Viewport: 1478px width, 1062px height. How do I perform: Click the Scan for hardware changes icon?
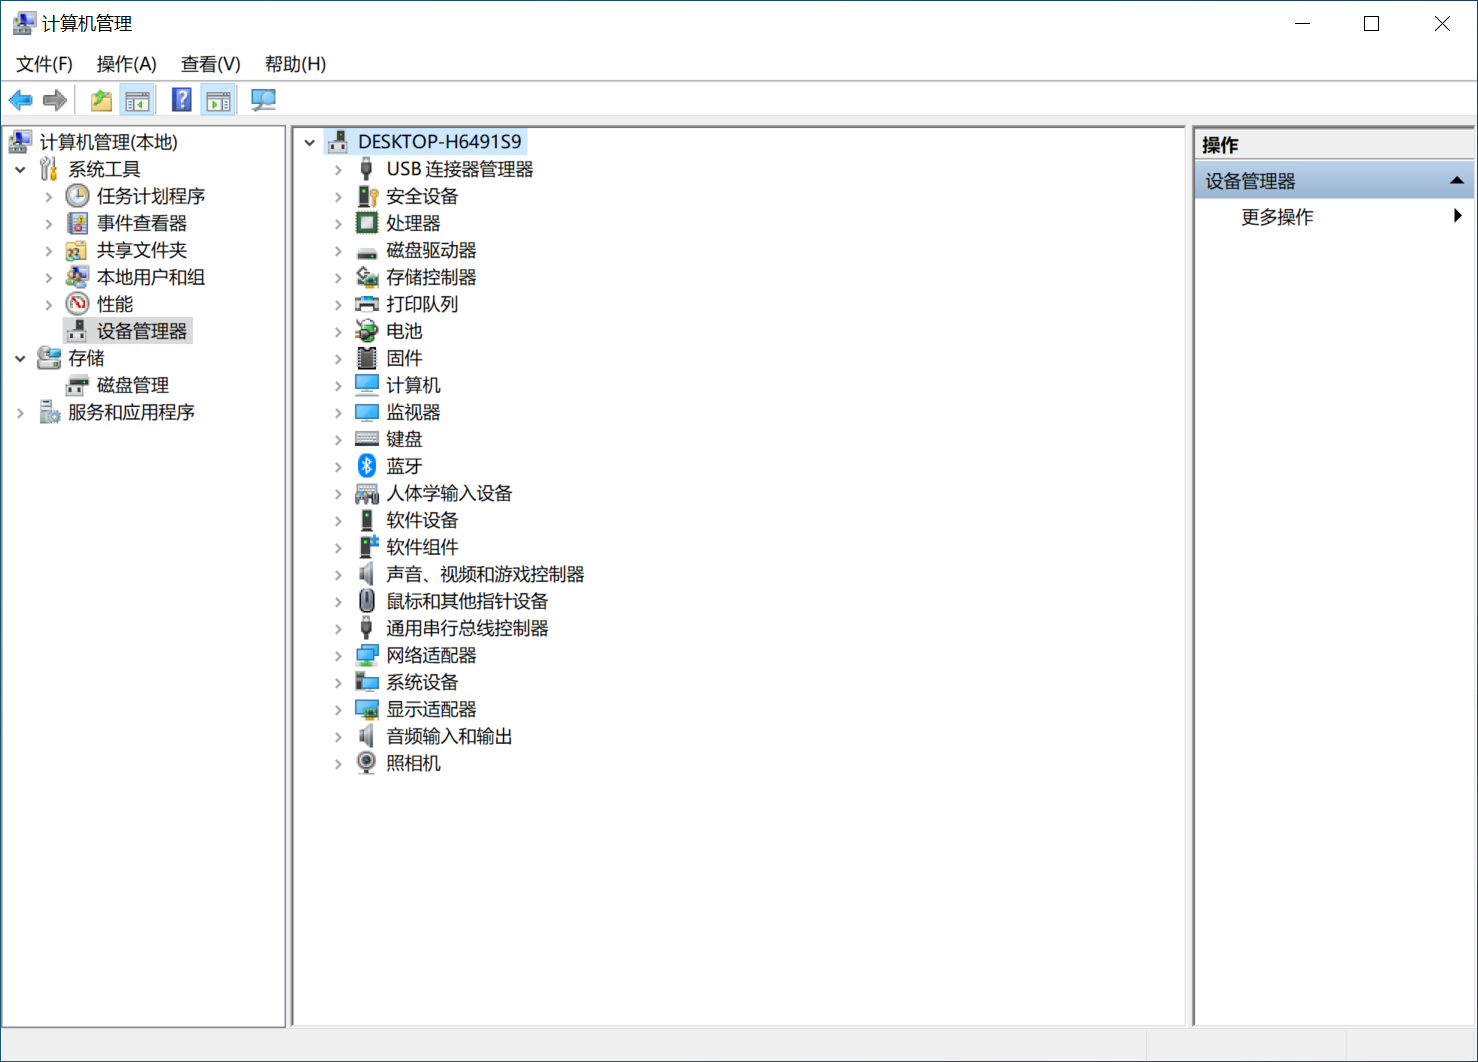click(263, 100)
